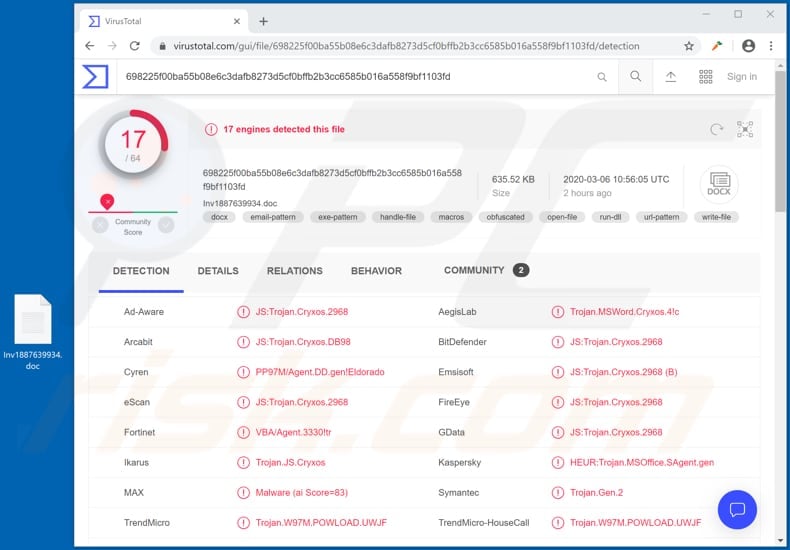Click Arcabit JS:Trojan.Cryxos.DB98 result

pos(303,342)
